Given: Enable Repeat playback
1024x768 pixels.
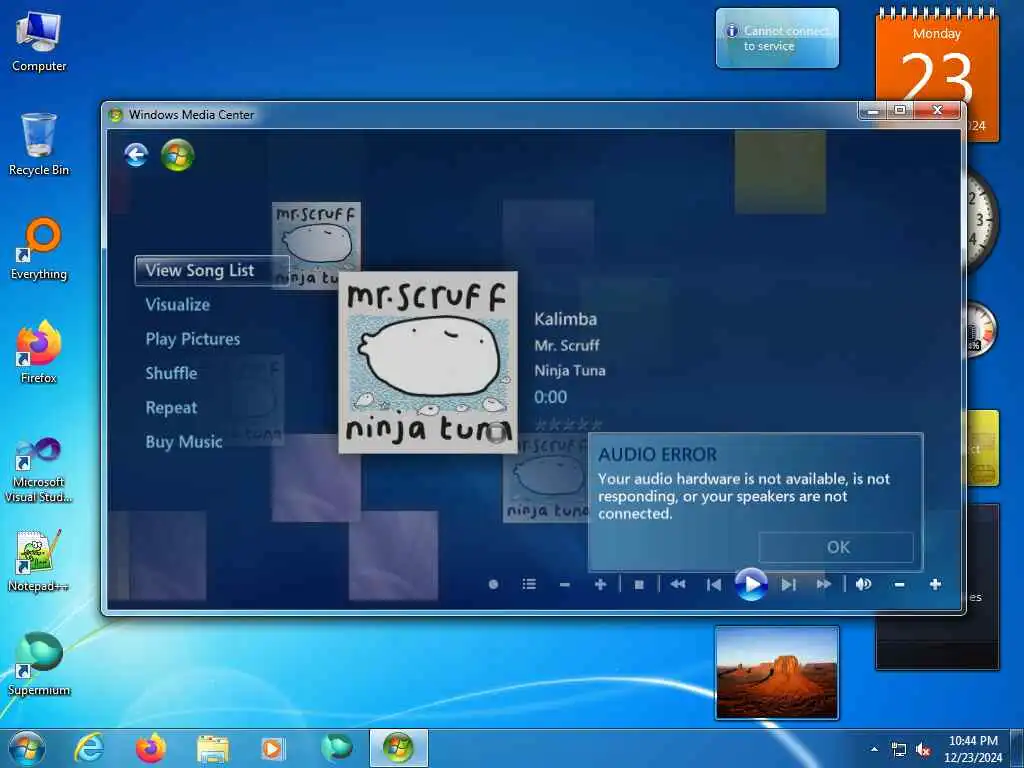Looking at the screenshot, I should pos(171,408).
